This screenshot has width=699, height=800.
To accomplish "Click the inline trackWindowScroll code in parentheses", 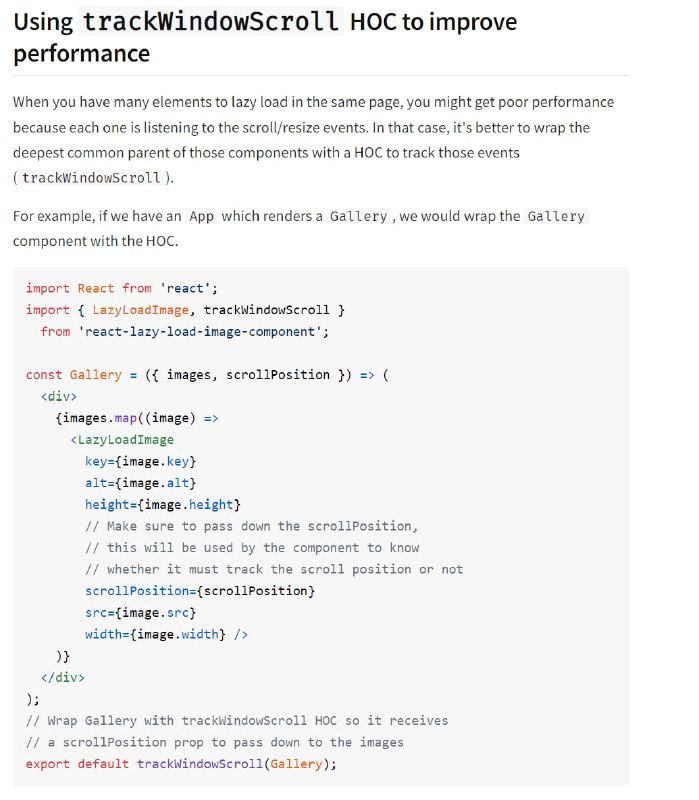I will (91, 178).
